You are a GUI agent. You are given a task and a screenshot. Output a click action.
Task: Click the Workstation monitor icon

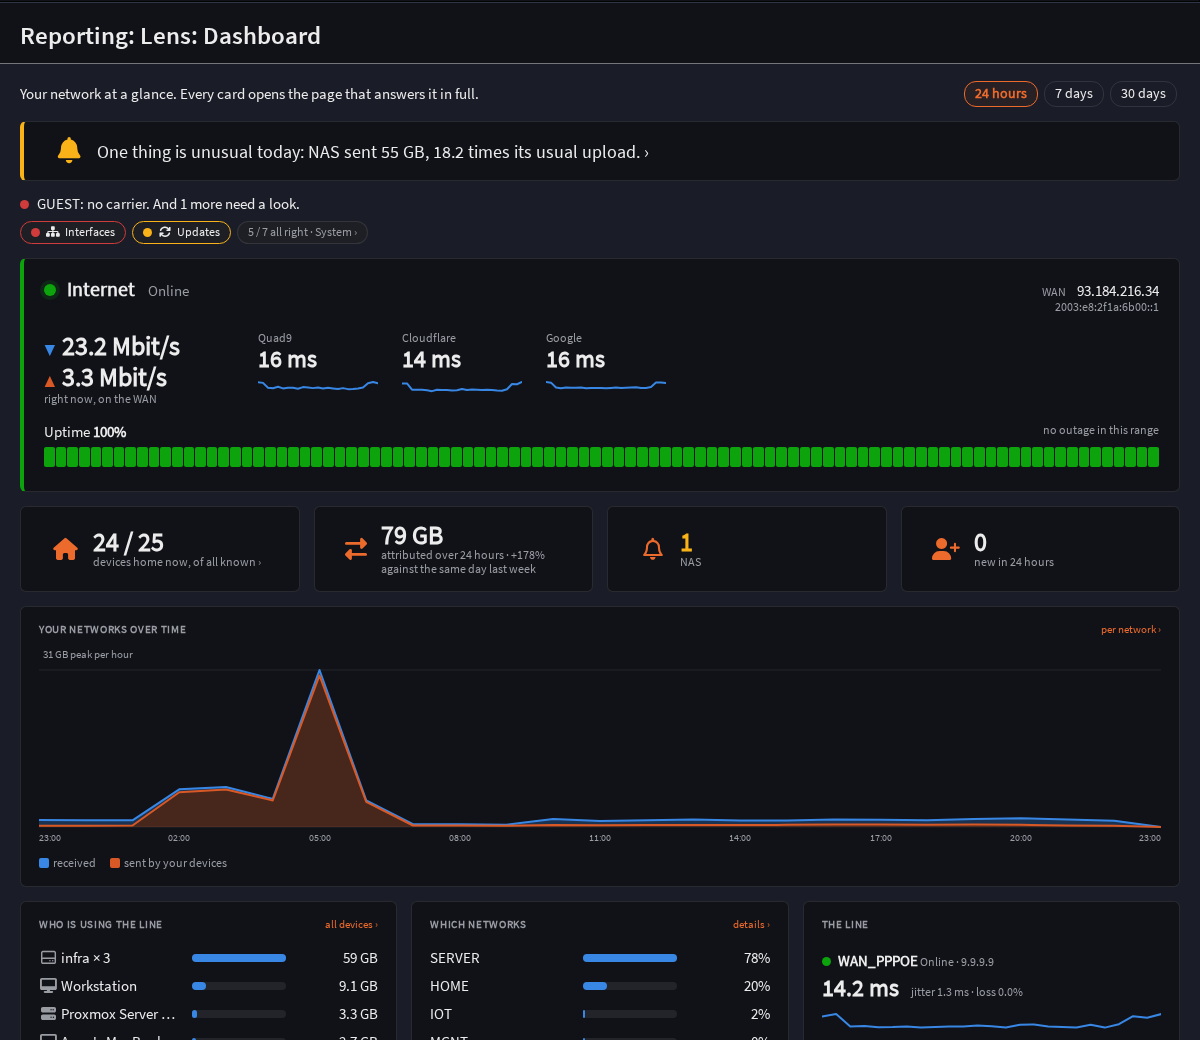48,986
